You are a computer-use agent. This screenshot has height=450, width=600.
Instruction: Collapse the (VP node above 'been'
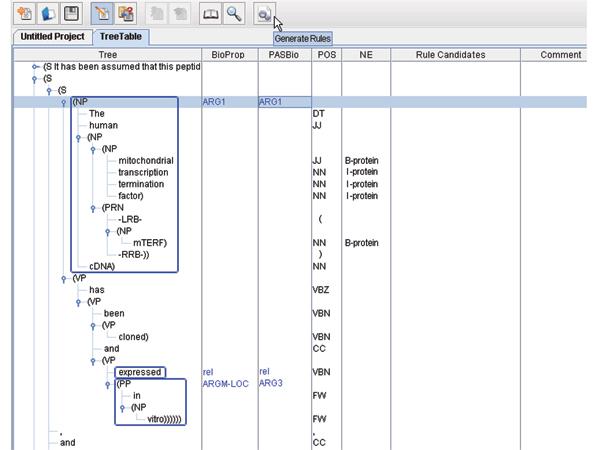[78, 302]
